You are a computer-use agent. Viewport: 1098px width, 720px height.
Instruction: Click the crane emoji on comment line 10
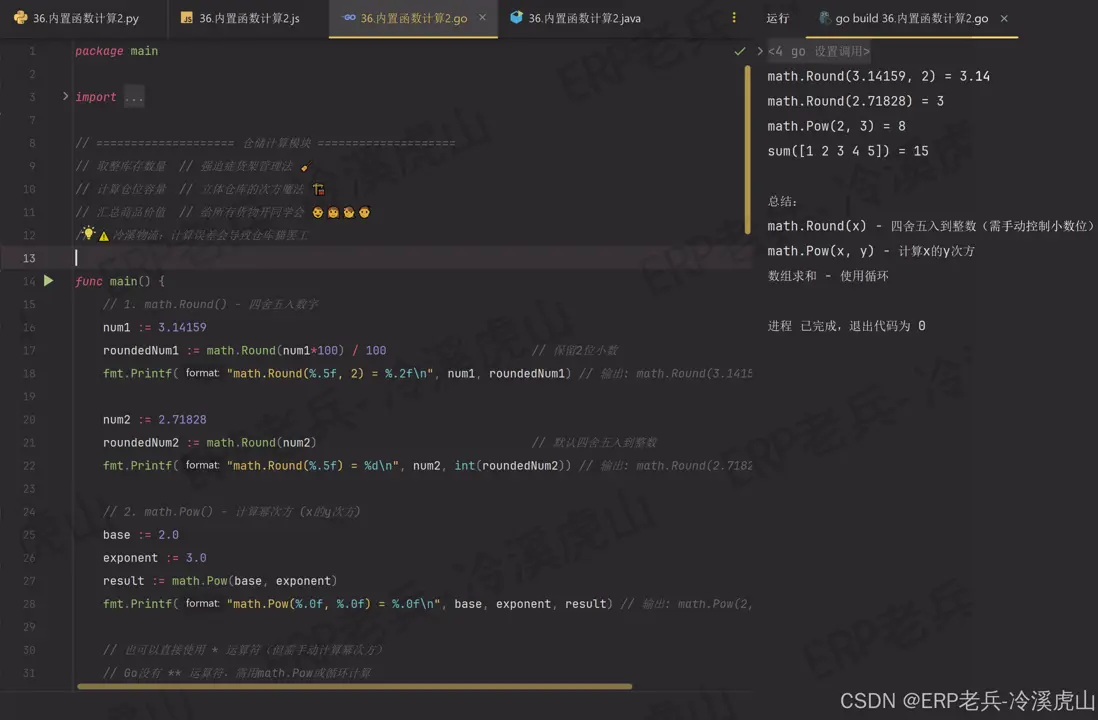pos(319,189)
